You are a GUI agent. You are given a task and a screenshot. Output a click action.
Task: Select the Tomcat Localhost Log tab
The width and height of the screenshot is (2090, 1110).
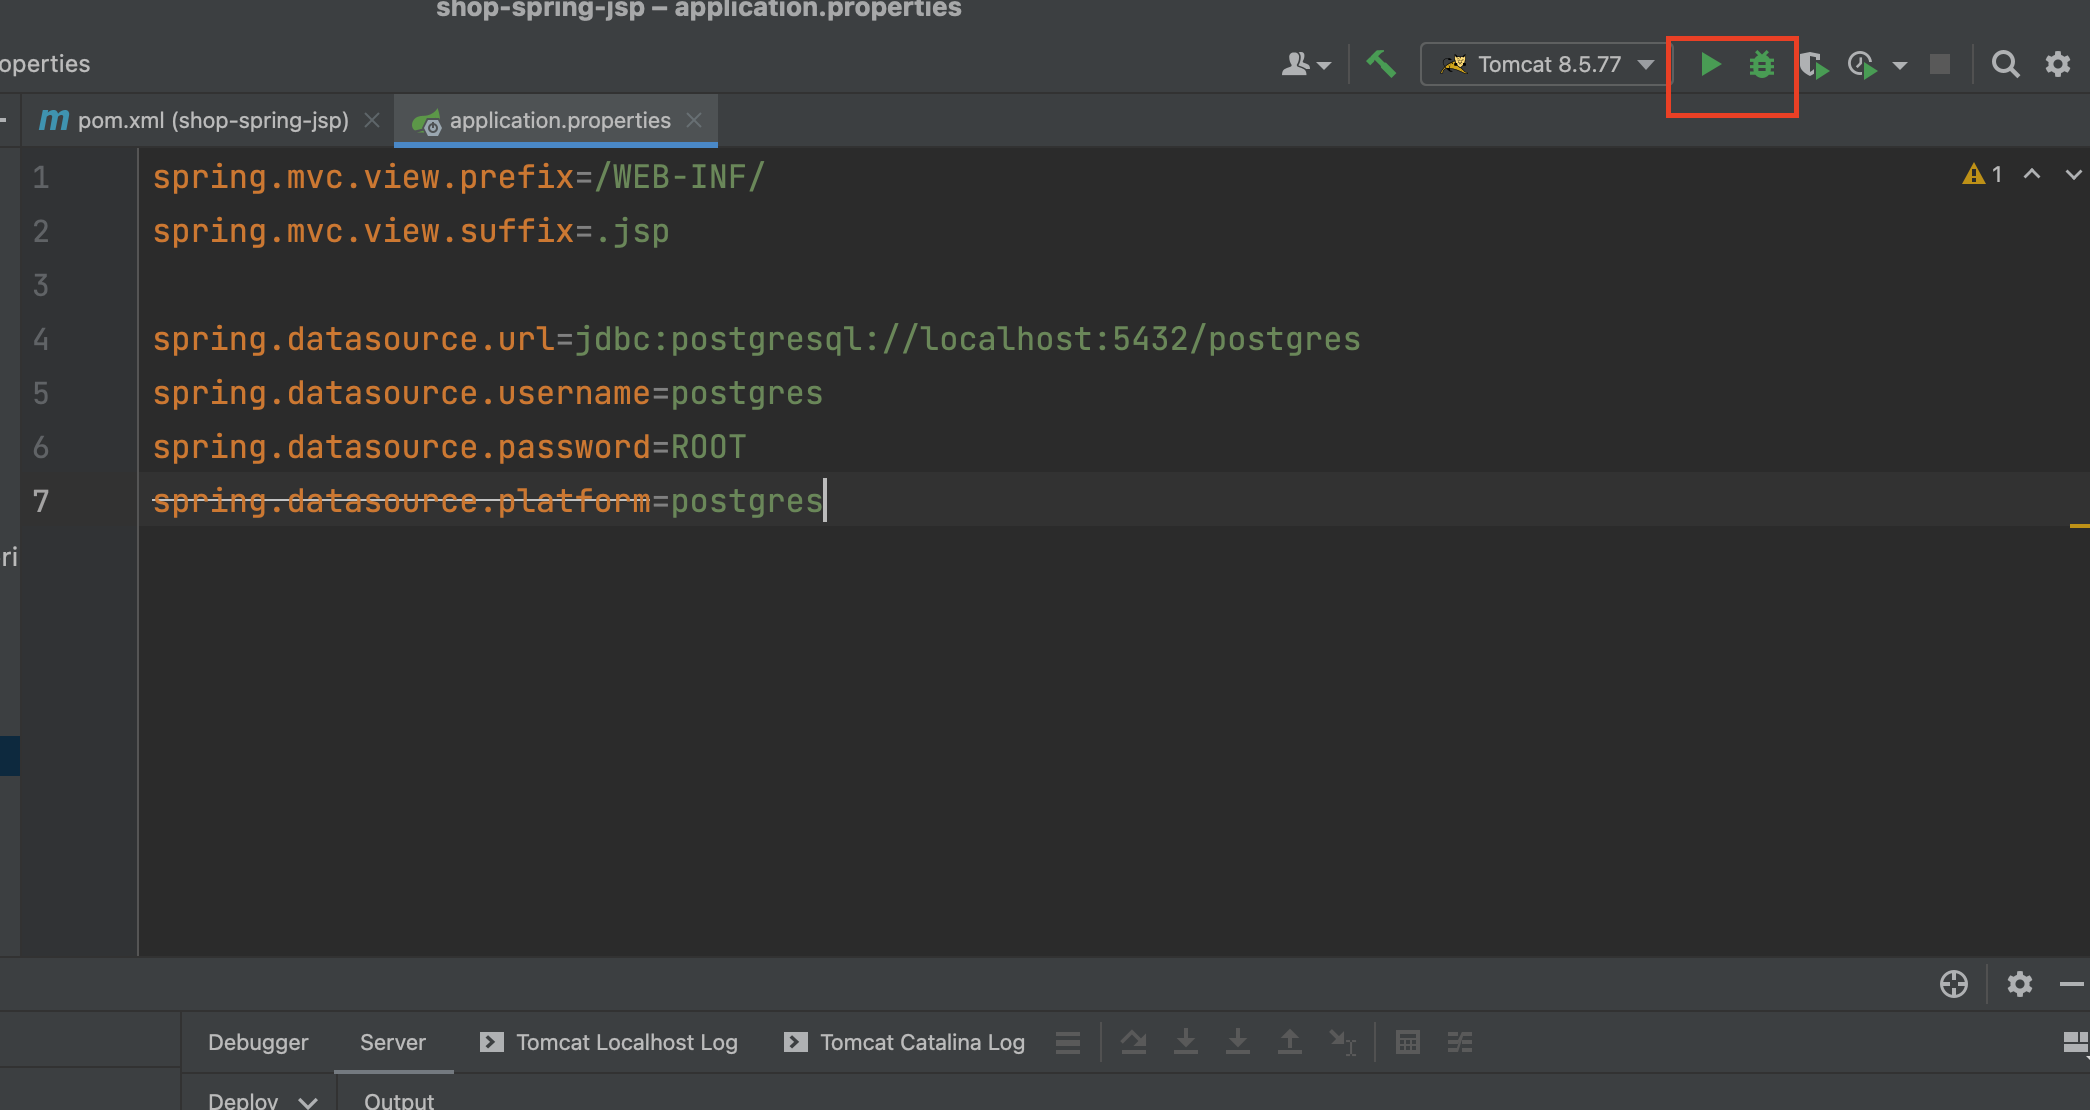[626, 1042]
